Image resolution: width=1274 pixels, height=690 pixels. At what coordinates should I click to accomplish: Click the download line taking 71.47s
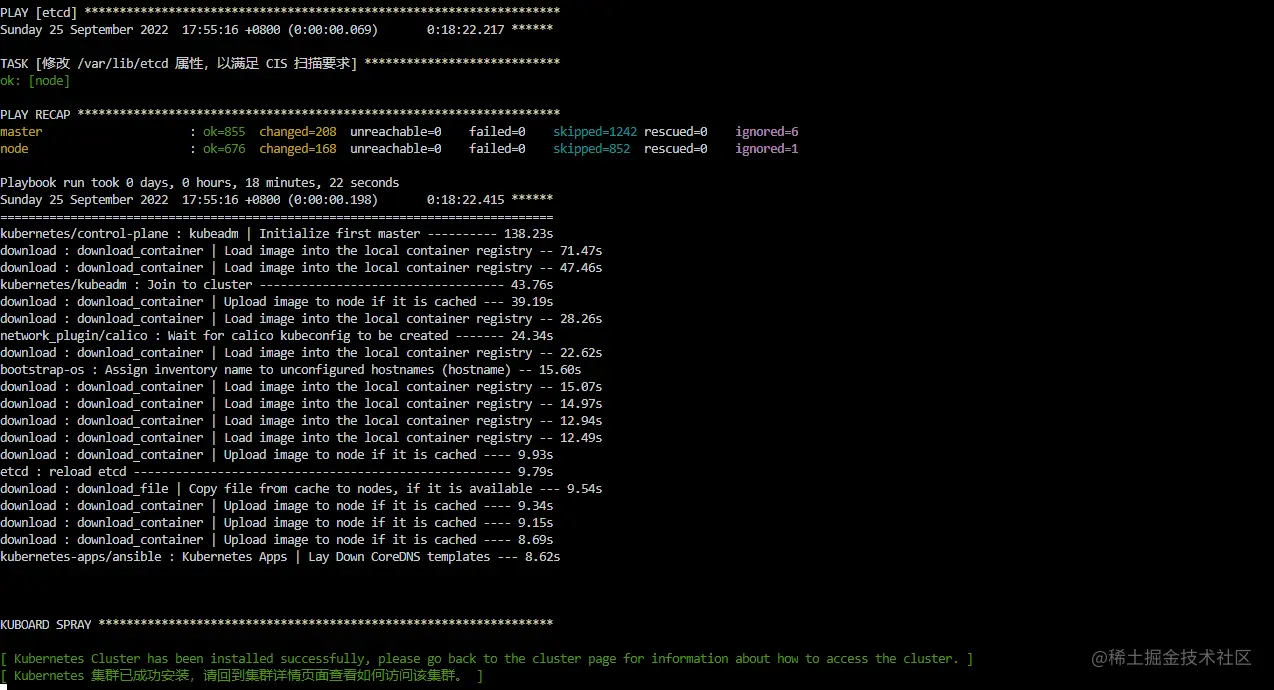301,250
